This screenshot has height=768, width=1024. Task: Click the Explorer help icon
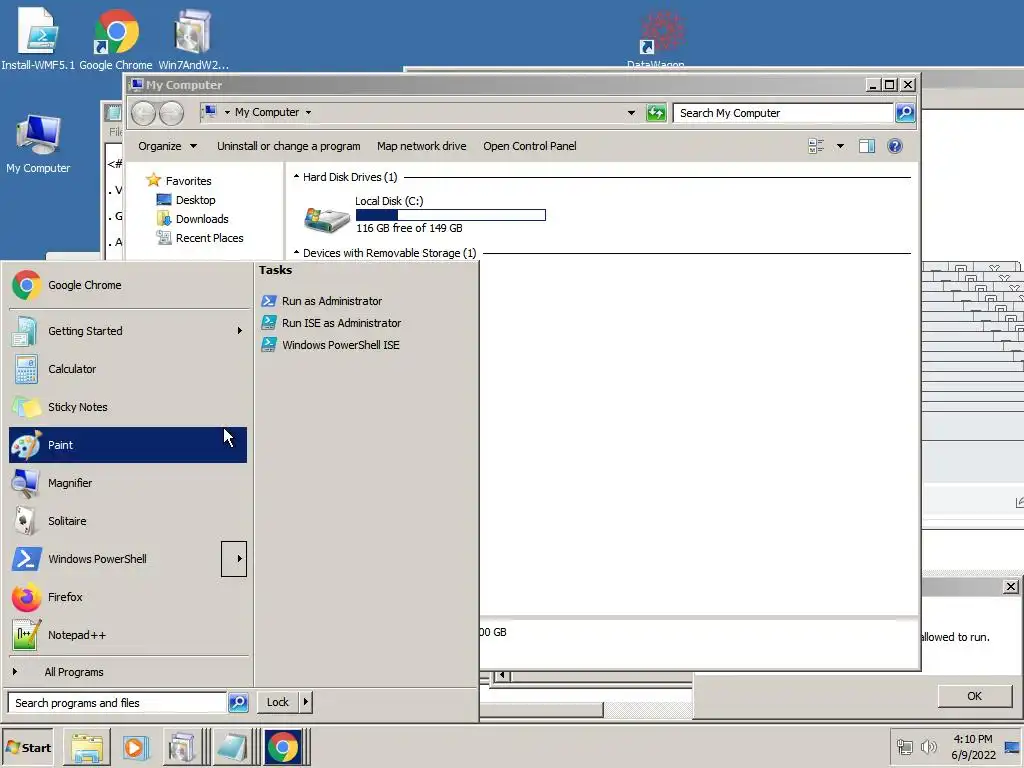click(895, 146)
